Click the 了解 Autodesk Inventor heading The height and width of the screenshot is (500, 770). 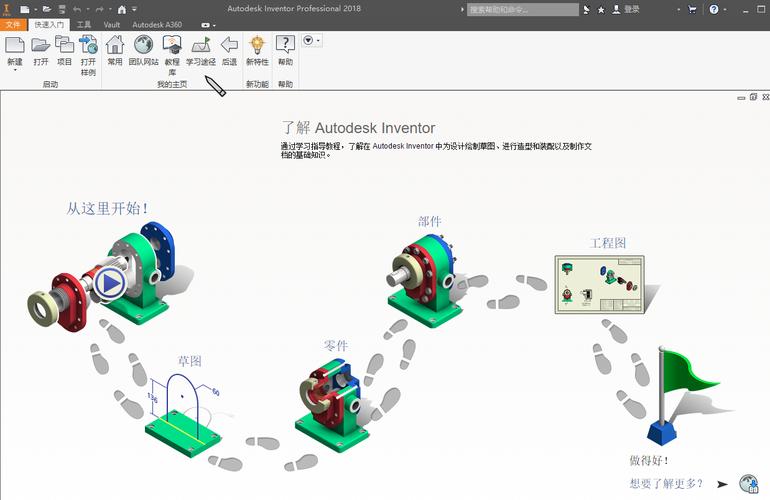pyautogui.click(x=358, y=128)
